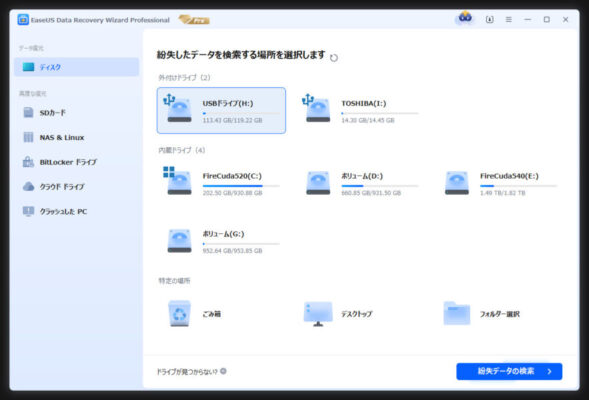Open NAS & Linux recovery
Image resolution: width=589 pixels, height=400 pixels.
coord(77,137)
